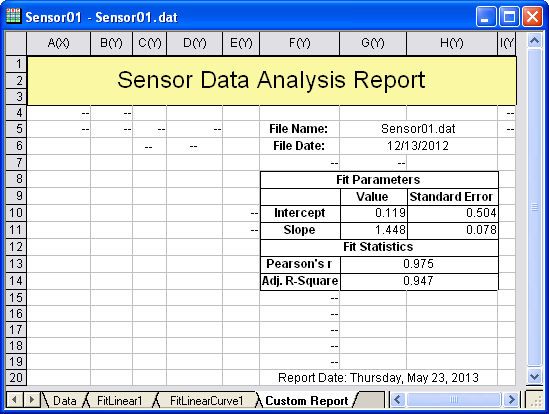This screenshot has height=414, width=549.
Task: Select the Custom Report sheet tab
Action: (x=307, y=400)
